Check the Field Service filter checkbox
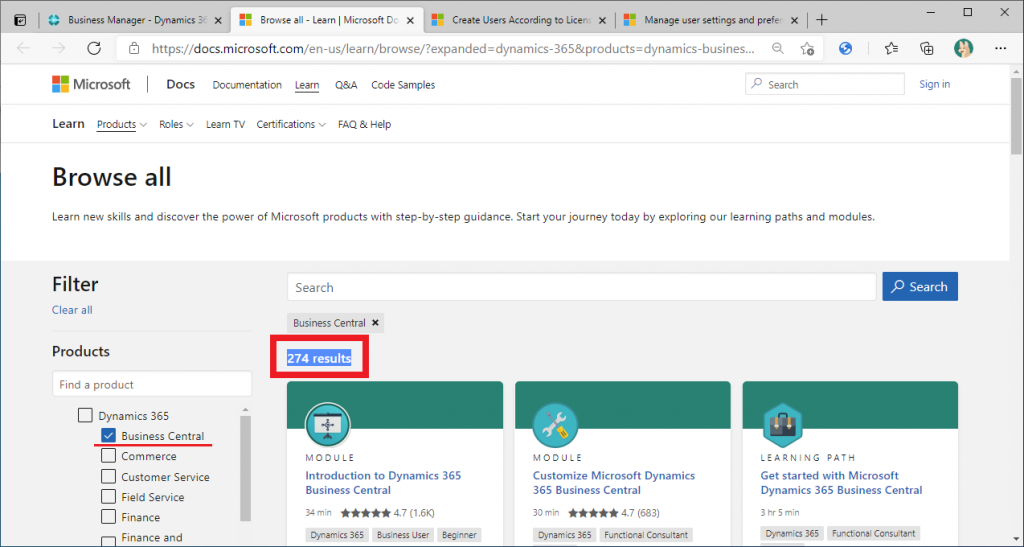The height and width of the screenshot is (547, 1024). [x=108, y=497]
